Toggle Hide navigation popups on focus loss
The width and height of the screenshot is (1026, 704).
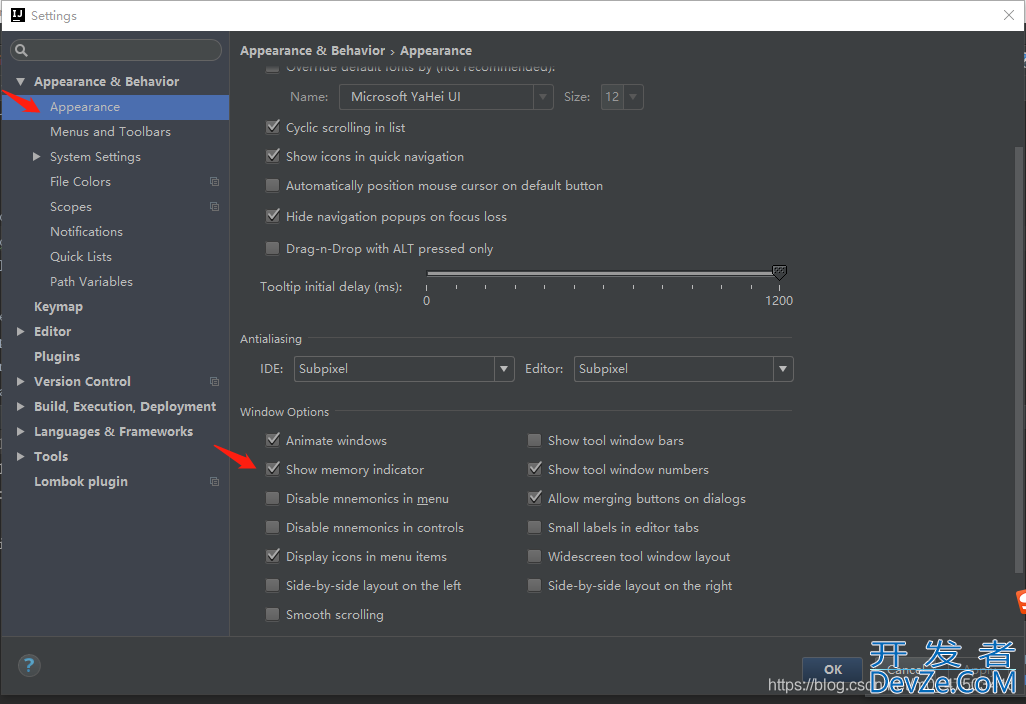coord(273,216)
